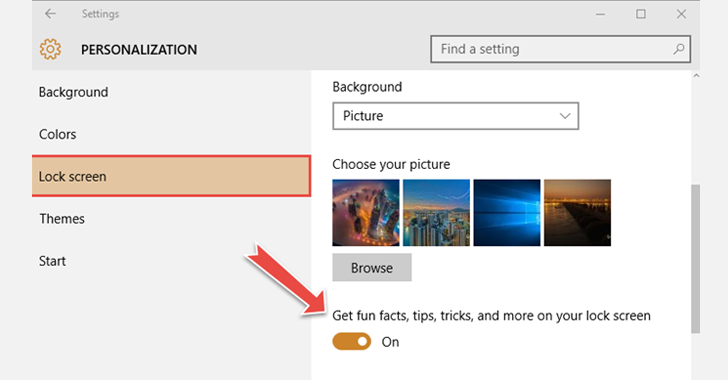Choose the blue Windows logo picture
Image resolution: width=728 pixels, height=380 pixels.
pos(507,213)
